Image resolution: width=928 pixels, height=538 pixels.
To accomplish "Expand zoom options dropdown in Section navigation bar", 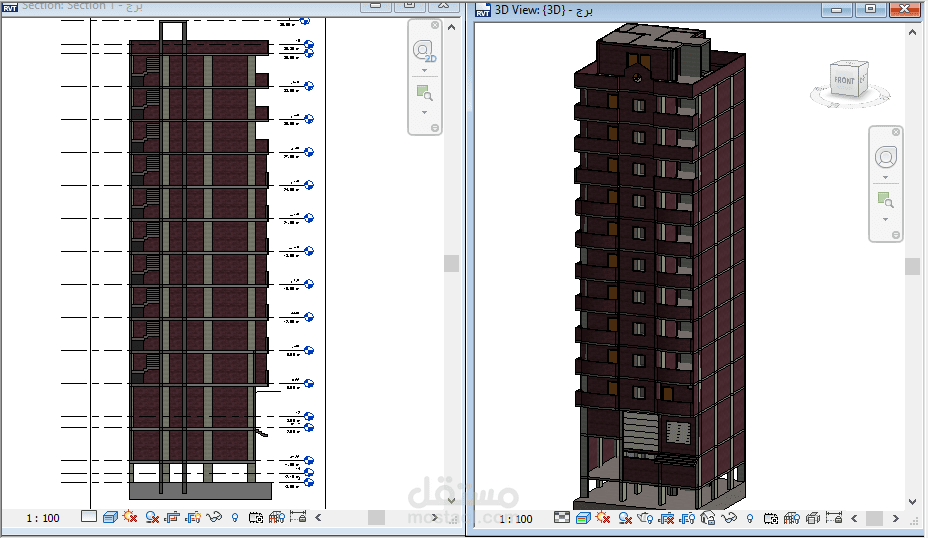I will point(424,112).
